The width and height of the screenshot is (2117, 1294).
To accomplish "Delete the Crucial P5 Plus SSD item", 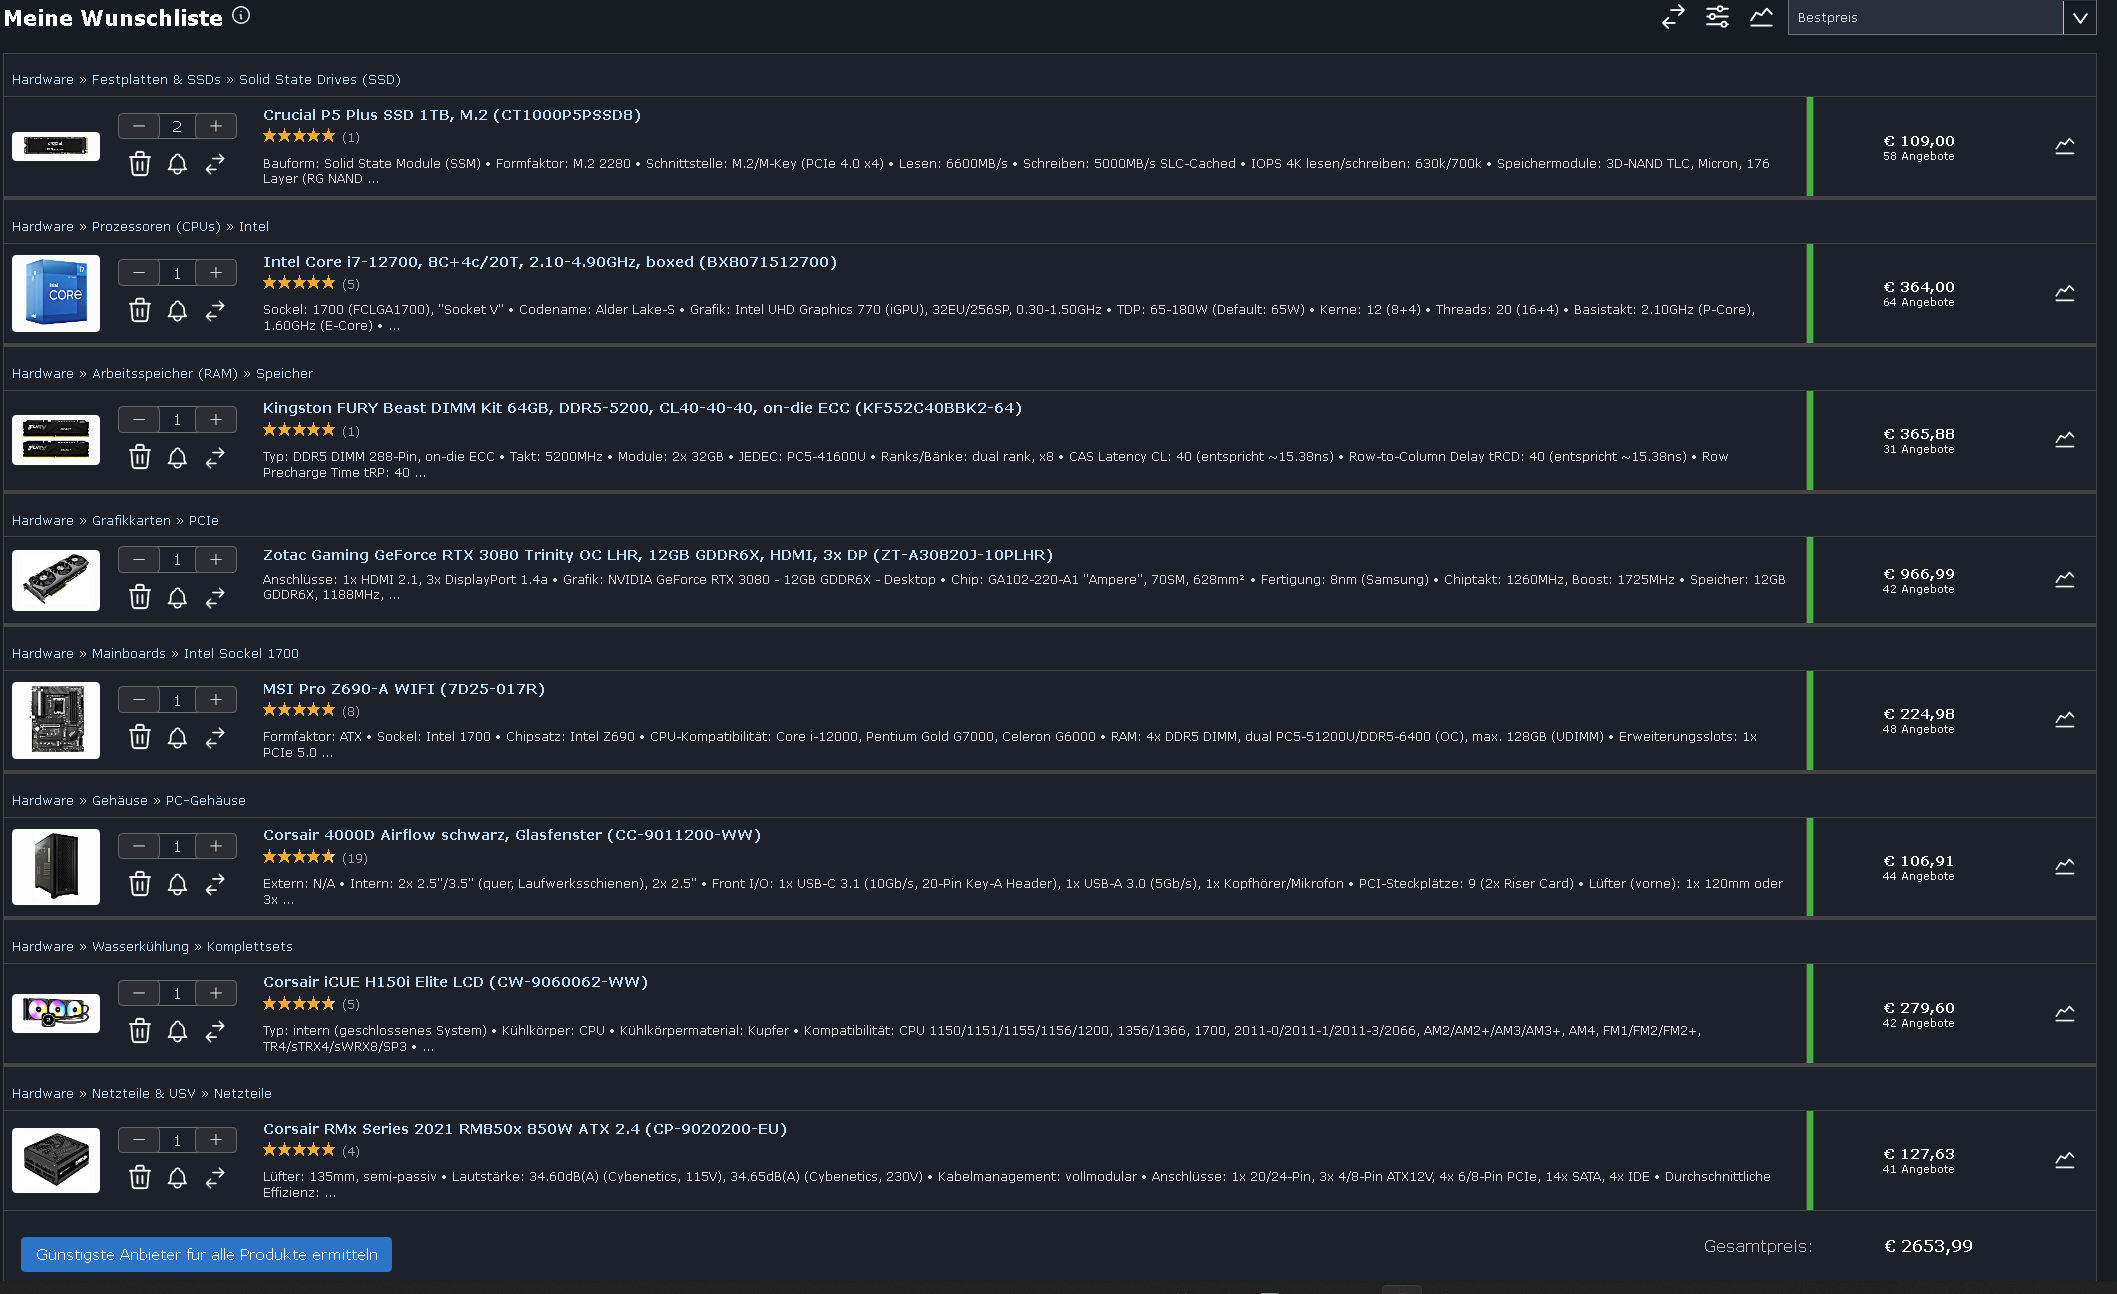I will click(140, 164).
